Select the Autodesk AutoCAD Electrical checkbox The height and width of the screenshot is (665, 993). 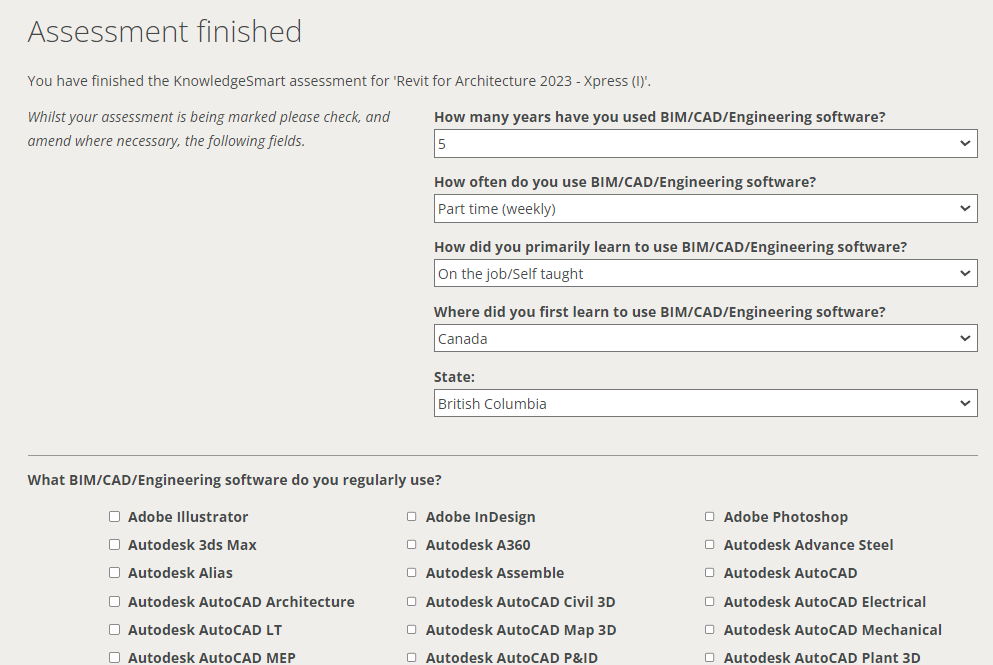[x=709, y=602]
